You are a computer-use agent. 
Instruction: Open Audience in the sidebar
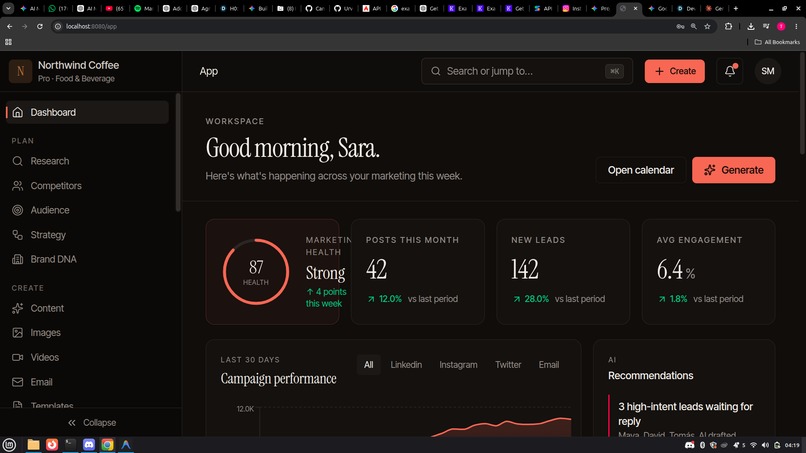coord(87,210)
